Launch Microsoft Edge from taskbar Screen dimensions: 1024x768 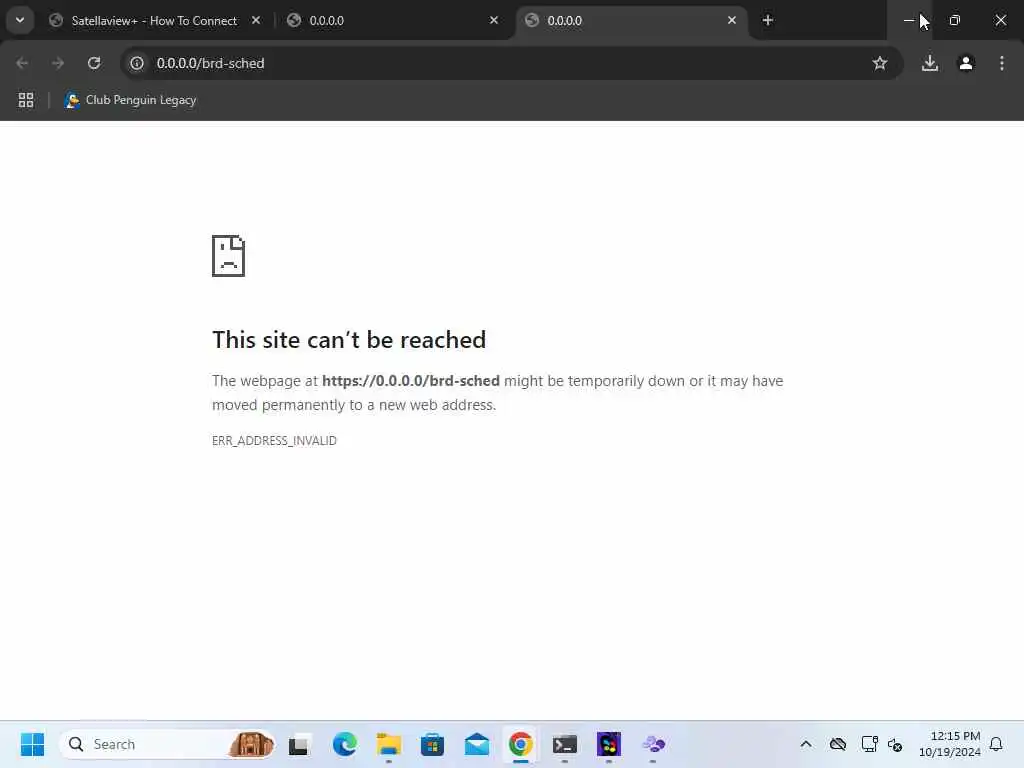click(x=344, y=744)
